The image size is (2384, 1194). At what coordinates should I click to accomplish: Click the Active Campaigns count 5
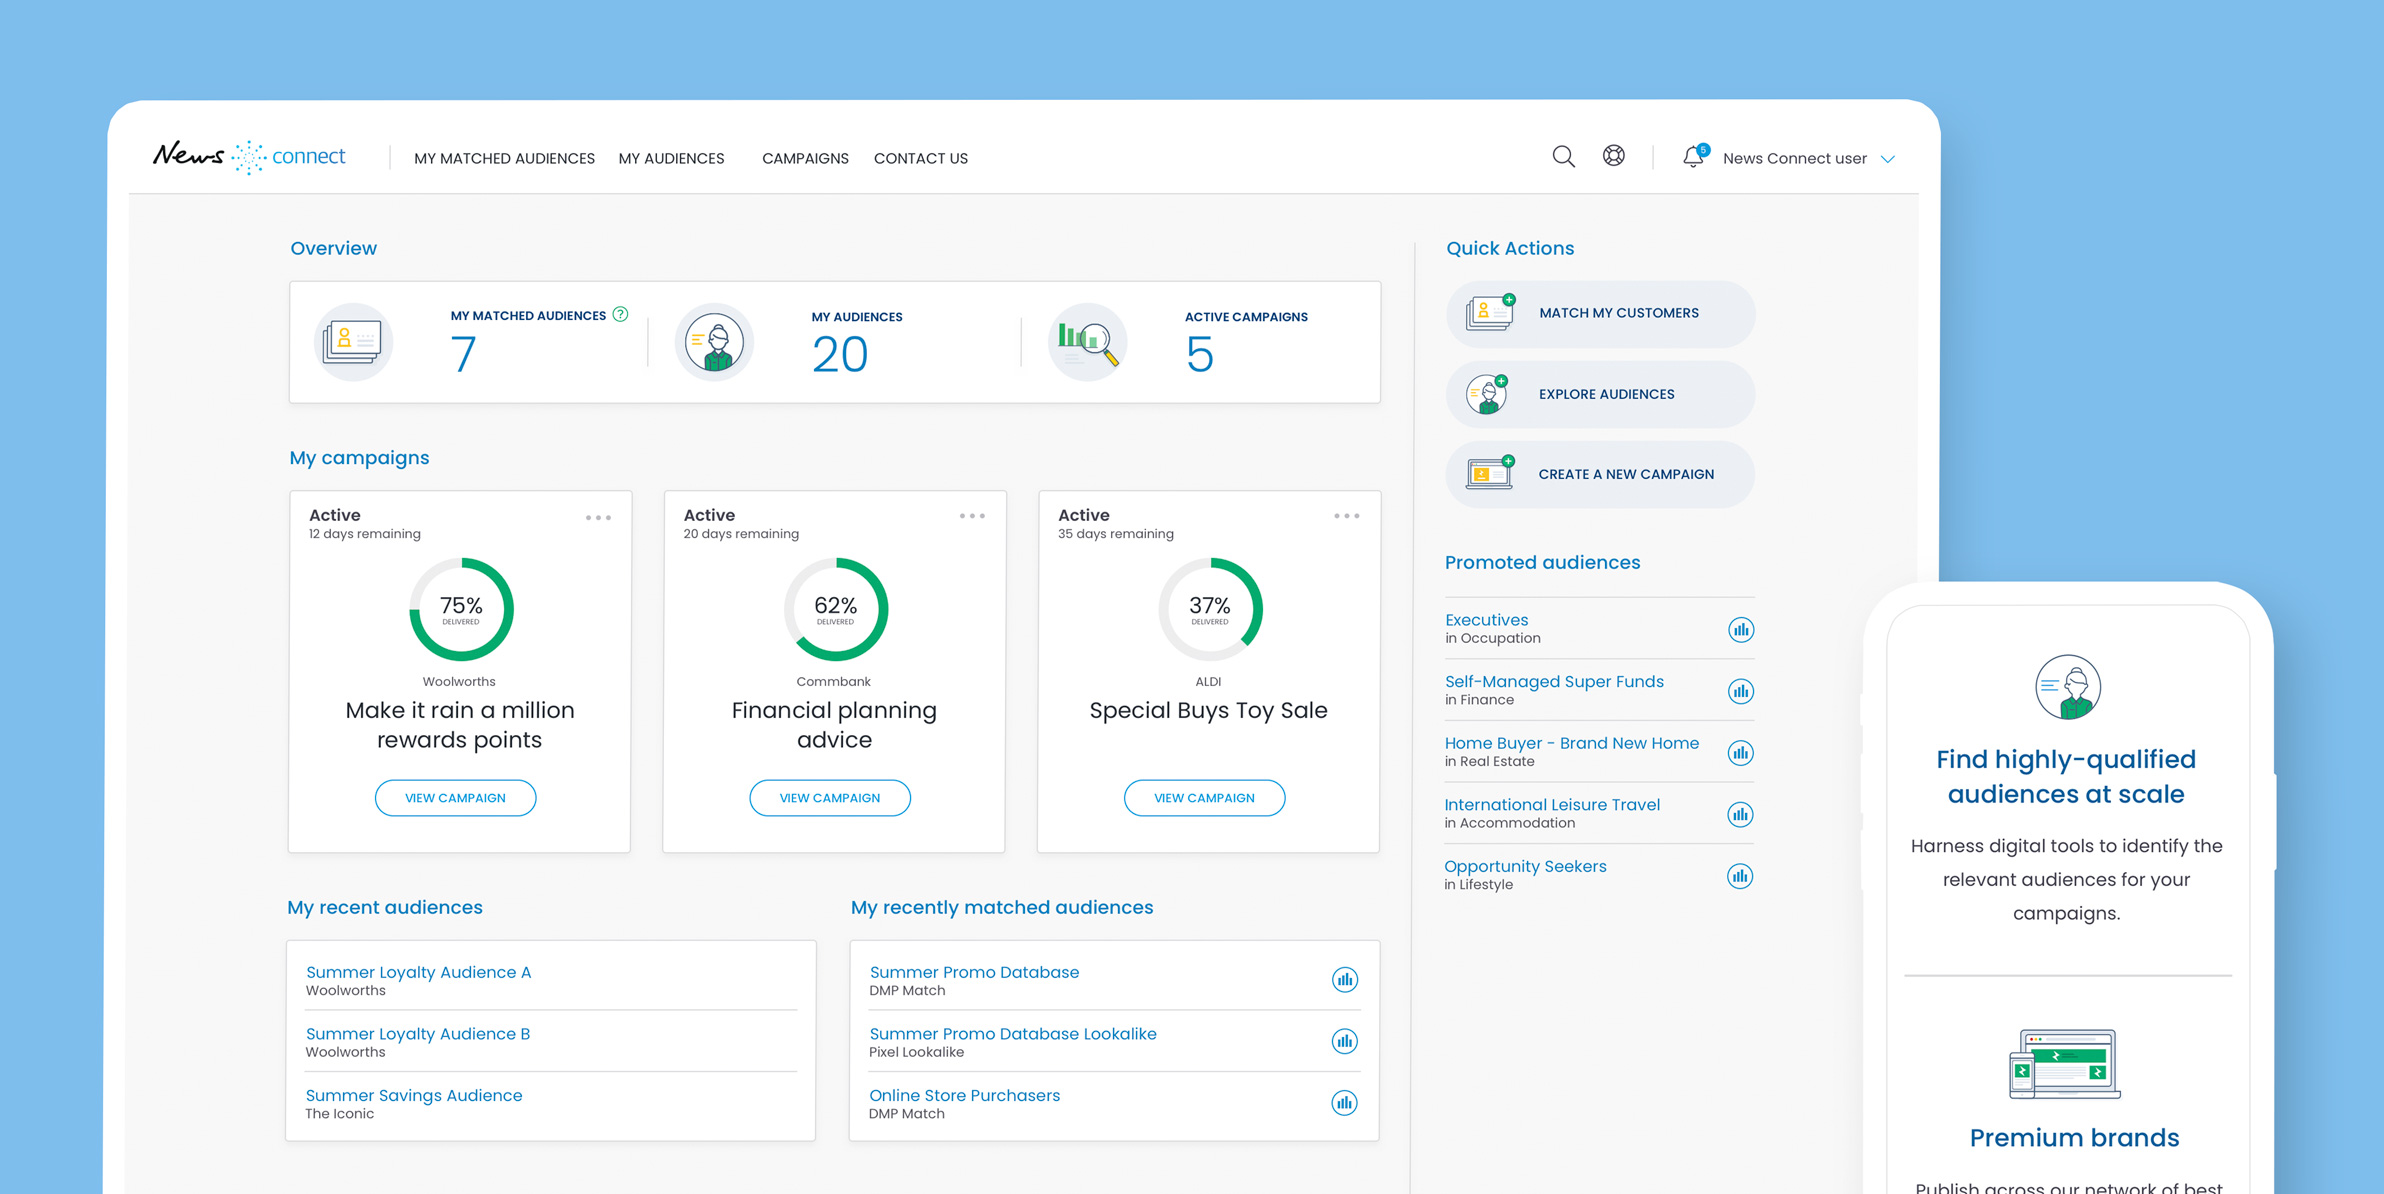(1199, 355)
